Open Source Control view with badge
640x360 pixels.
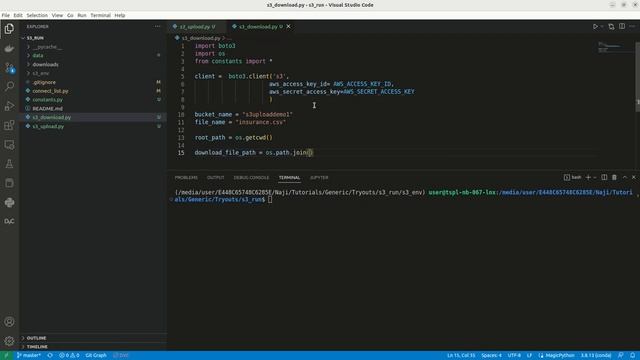(9, 68)
